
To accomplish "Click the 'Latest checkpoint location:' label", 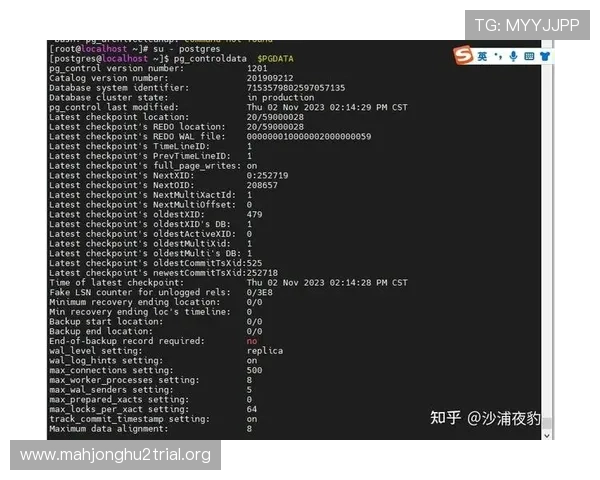I will point(119,117).
